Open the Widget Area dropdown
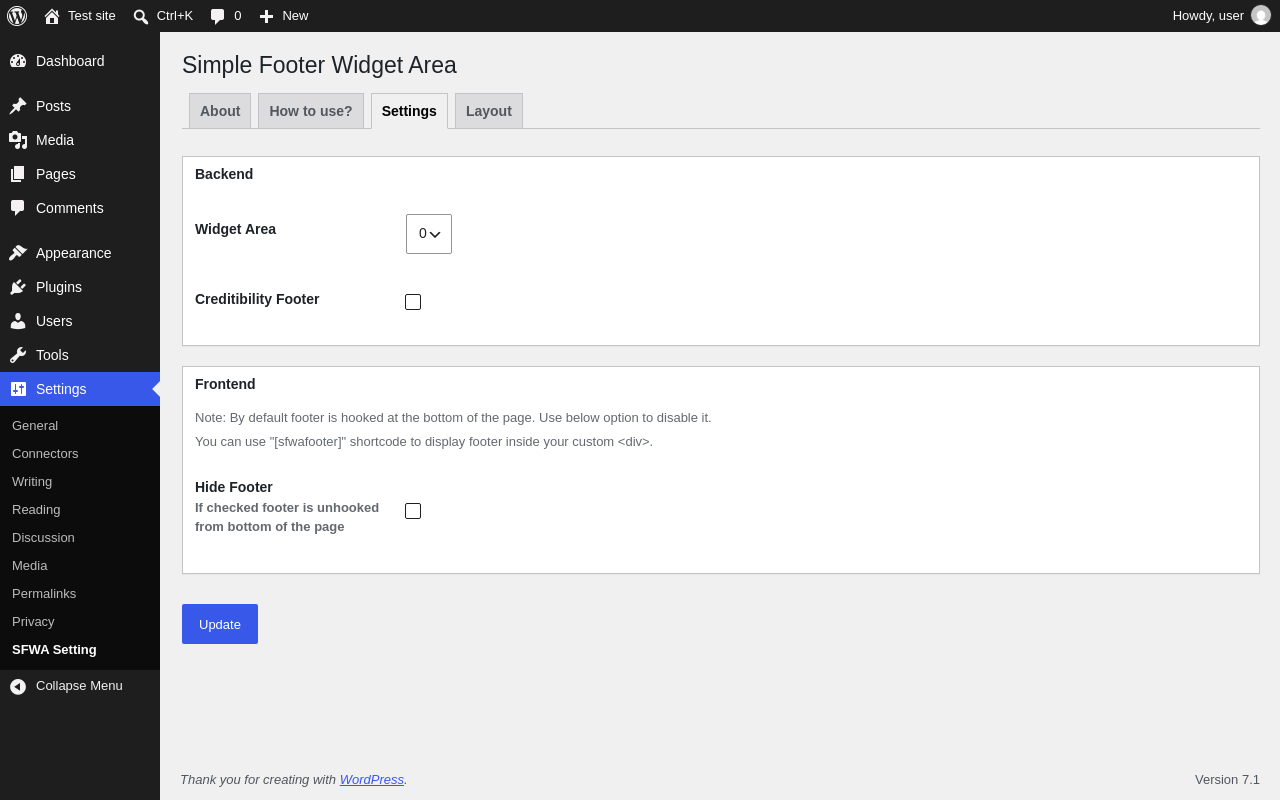This screenshot has width=1280, height=800. click(x=429, y=234)
